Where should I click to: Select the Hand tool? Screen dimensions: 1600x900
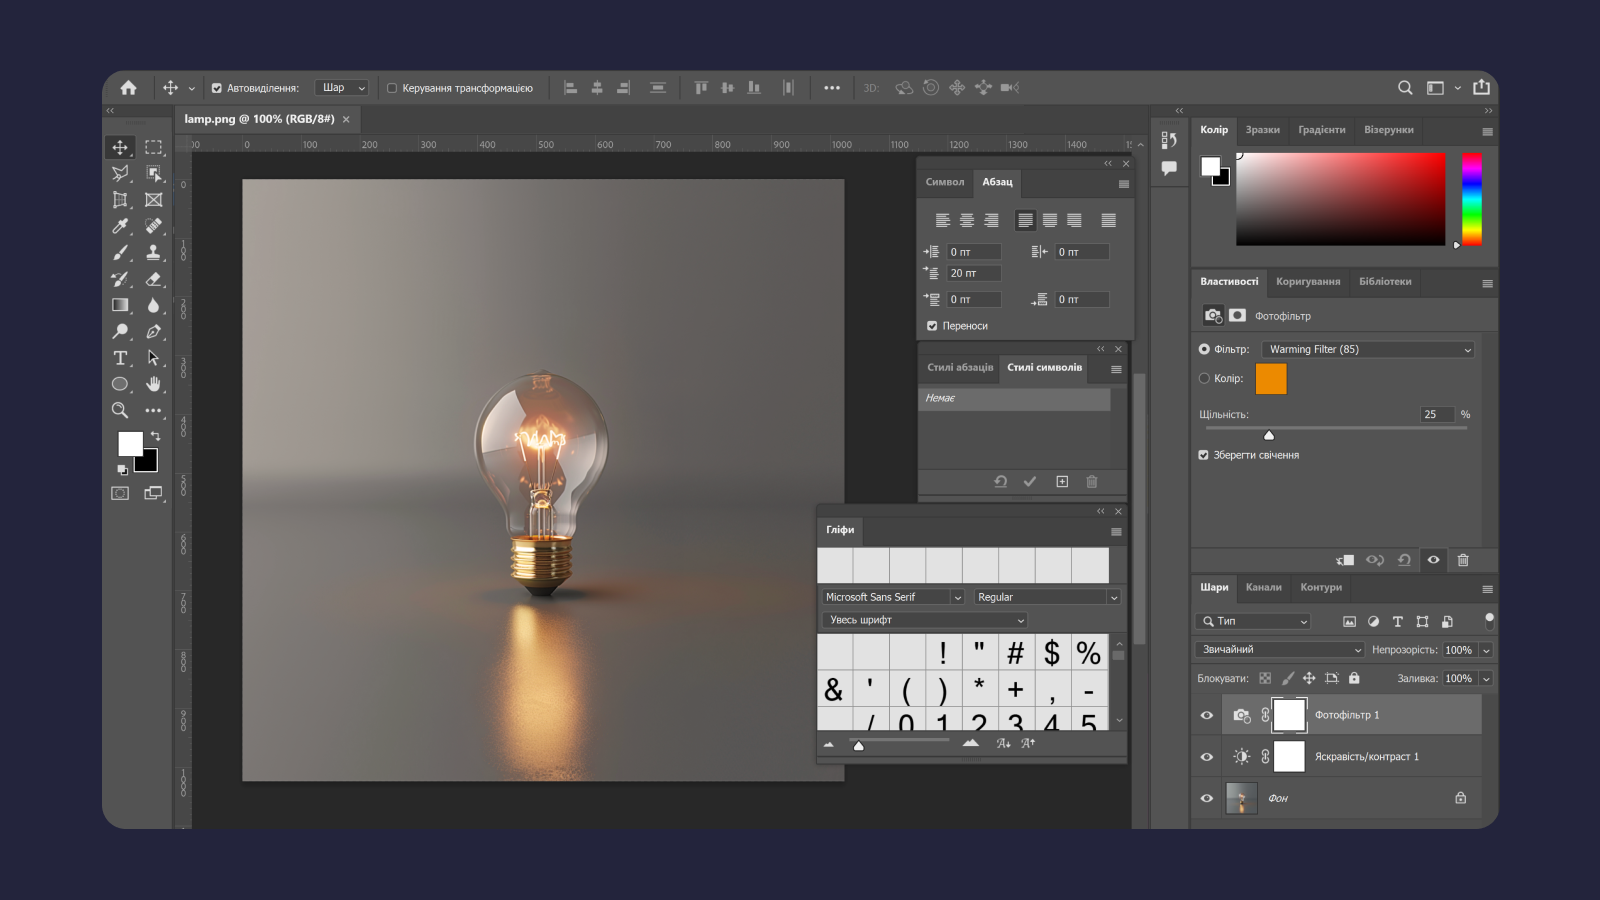coord(153,384)
